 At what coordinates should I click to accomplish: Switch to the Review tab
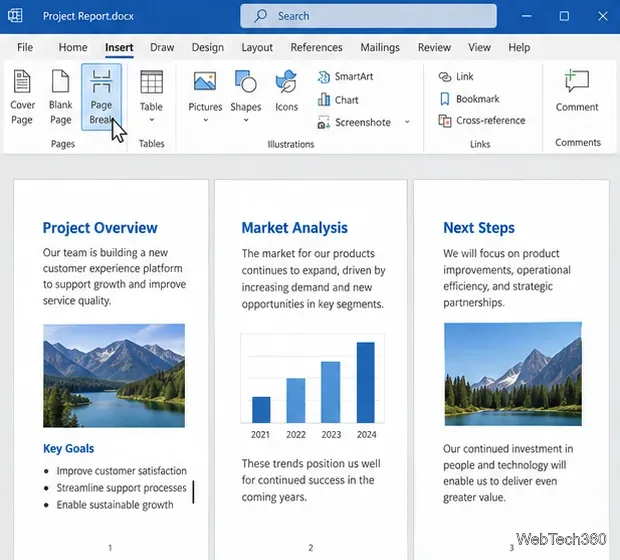click(434, 47)
